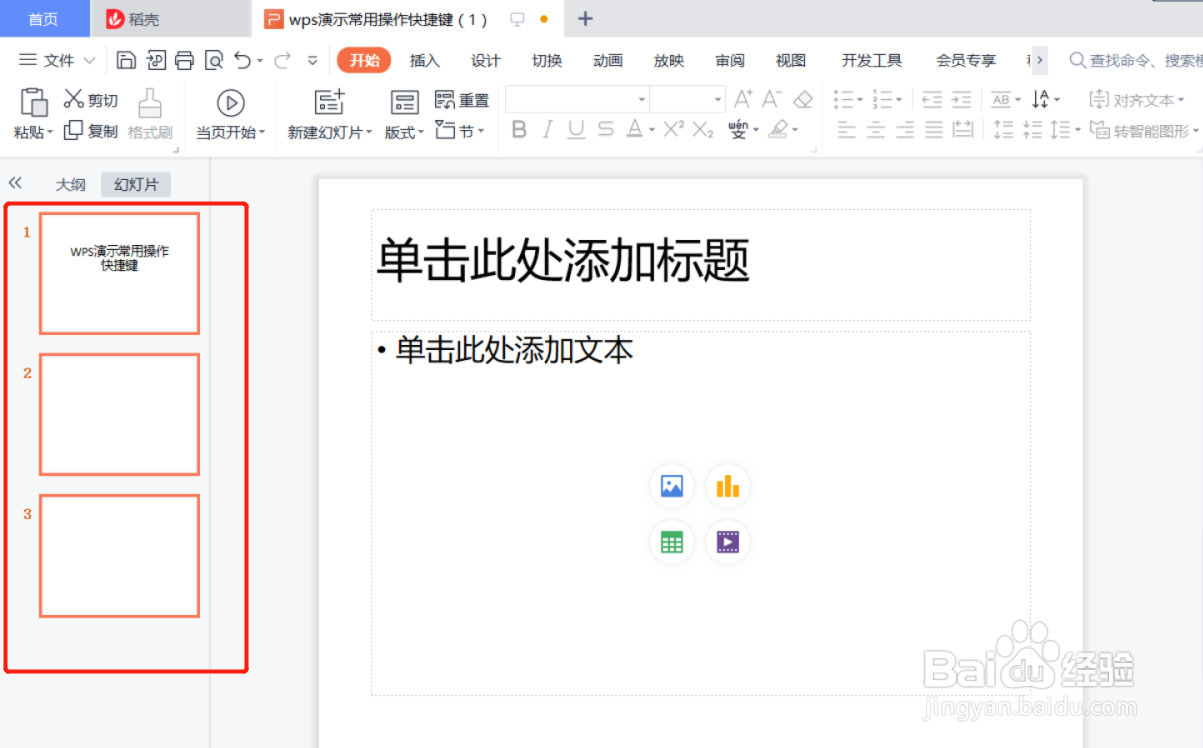Switch to the Animation (动画) tab
Viewport: 1203px width, 748px height.
[x=608, y=61]
